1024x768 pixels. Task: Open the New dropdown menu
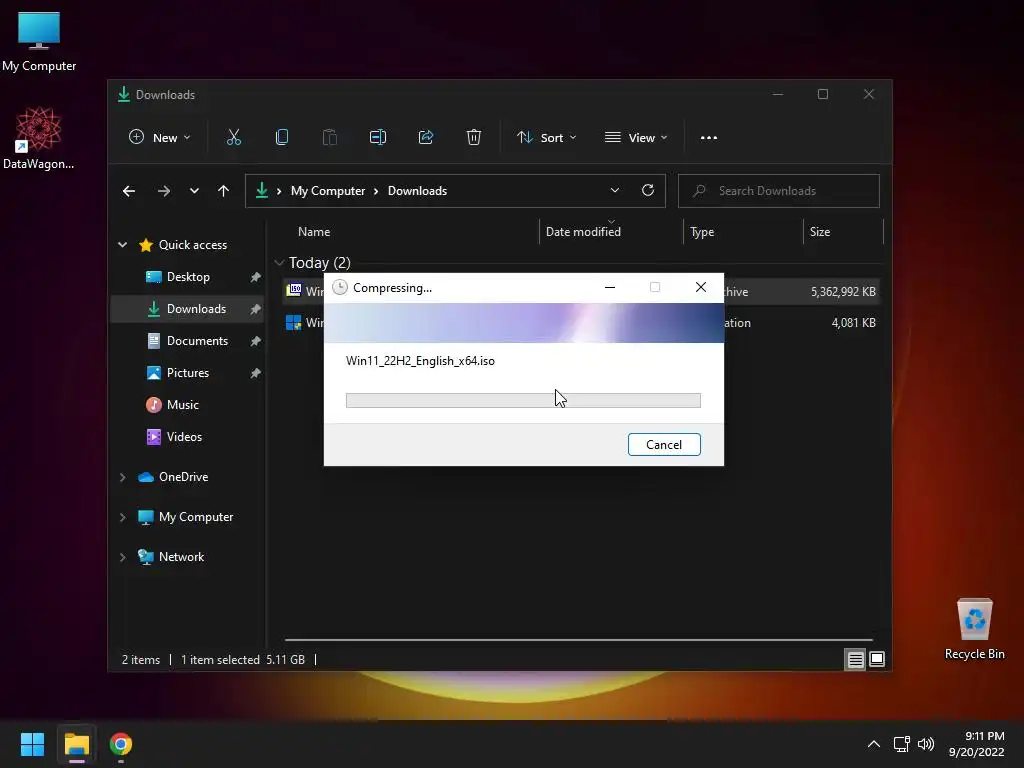click(160, 138)
